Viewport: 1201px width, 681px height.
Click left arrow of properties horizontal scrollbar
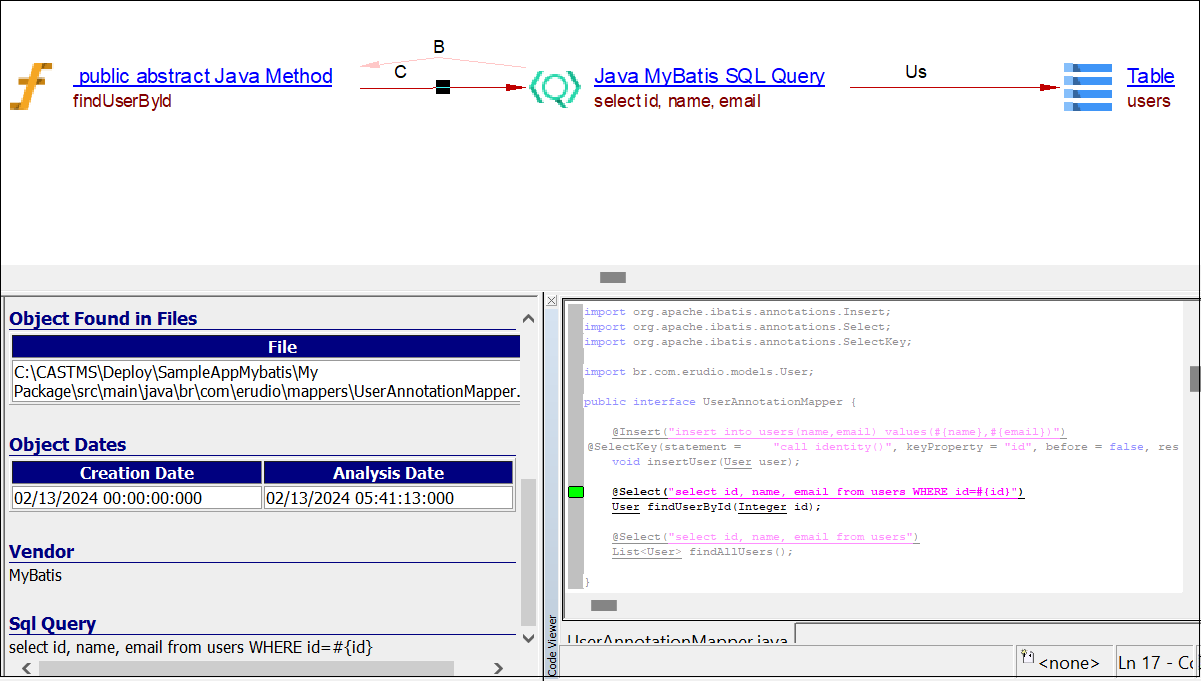pos(26,668)
